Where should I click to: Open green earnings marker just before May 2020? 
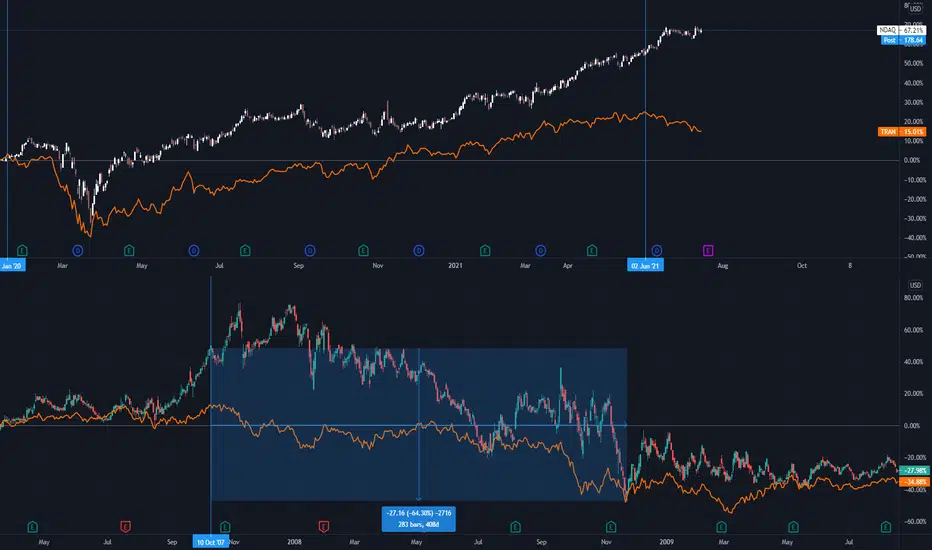point(129,250)
